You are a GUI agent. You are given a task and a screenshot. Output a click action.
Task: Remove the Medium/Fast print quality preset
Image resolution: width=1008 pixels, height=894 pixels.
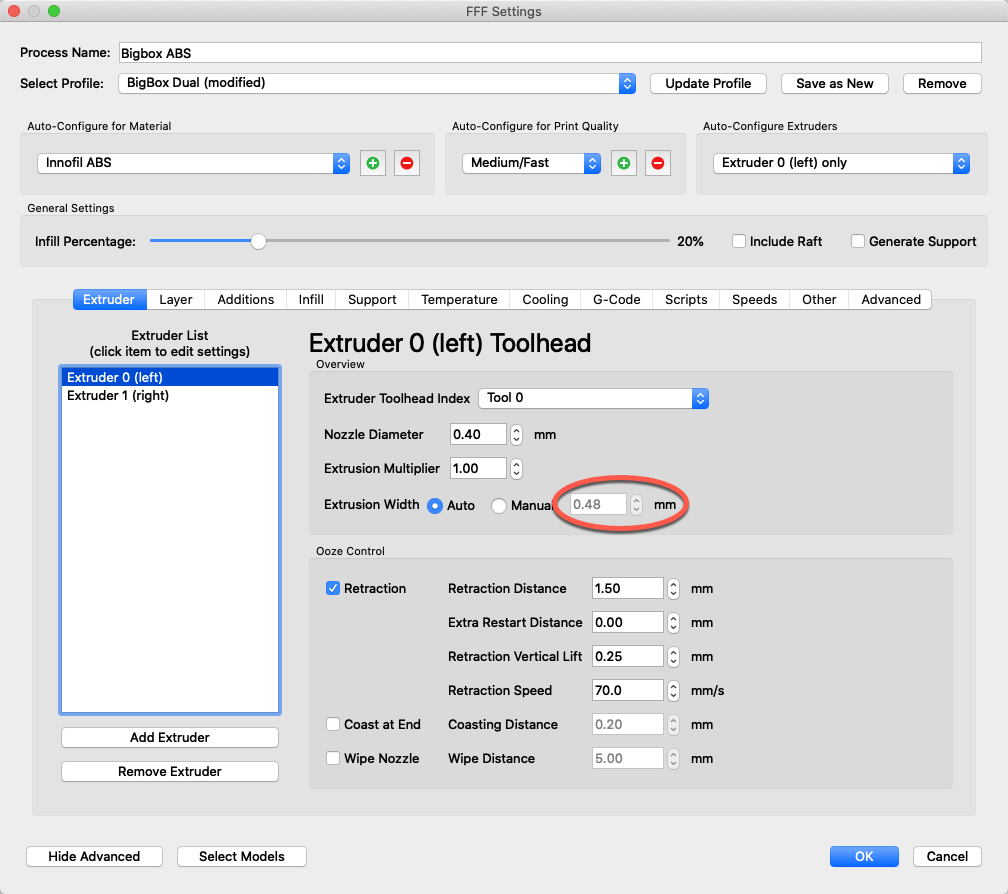point(657,163)
